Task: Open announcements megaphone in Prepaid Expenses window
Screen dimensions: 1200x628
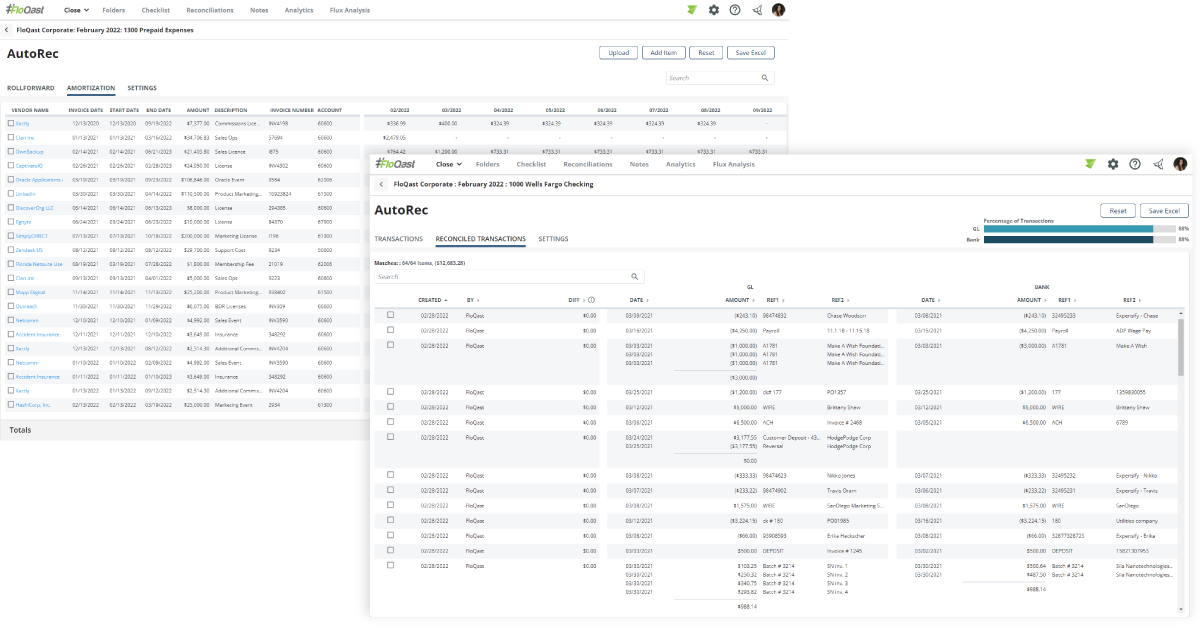Action: click(x=757, y=10)
